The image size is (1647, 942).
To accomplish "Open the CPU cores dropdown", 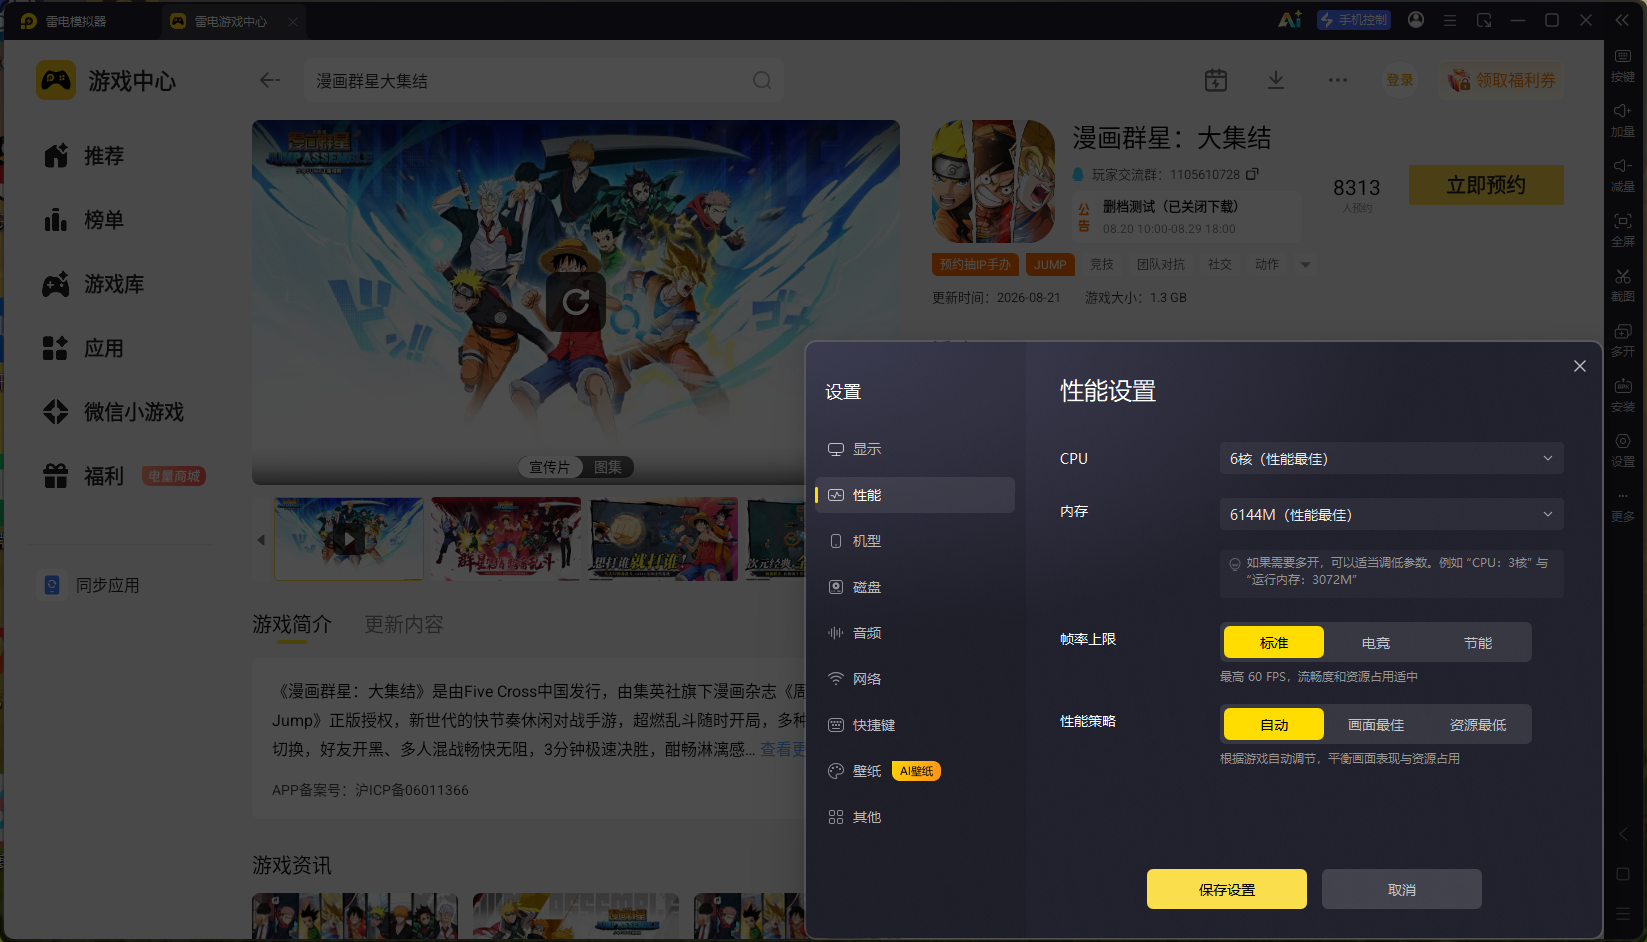I will (1391, 459).
